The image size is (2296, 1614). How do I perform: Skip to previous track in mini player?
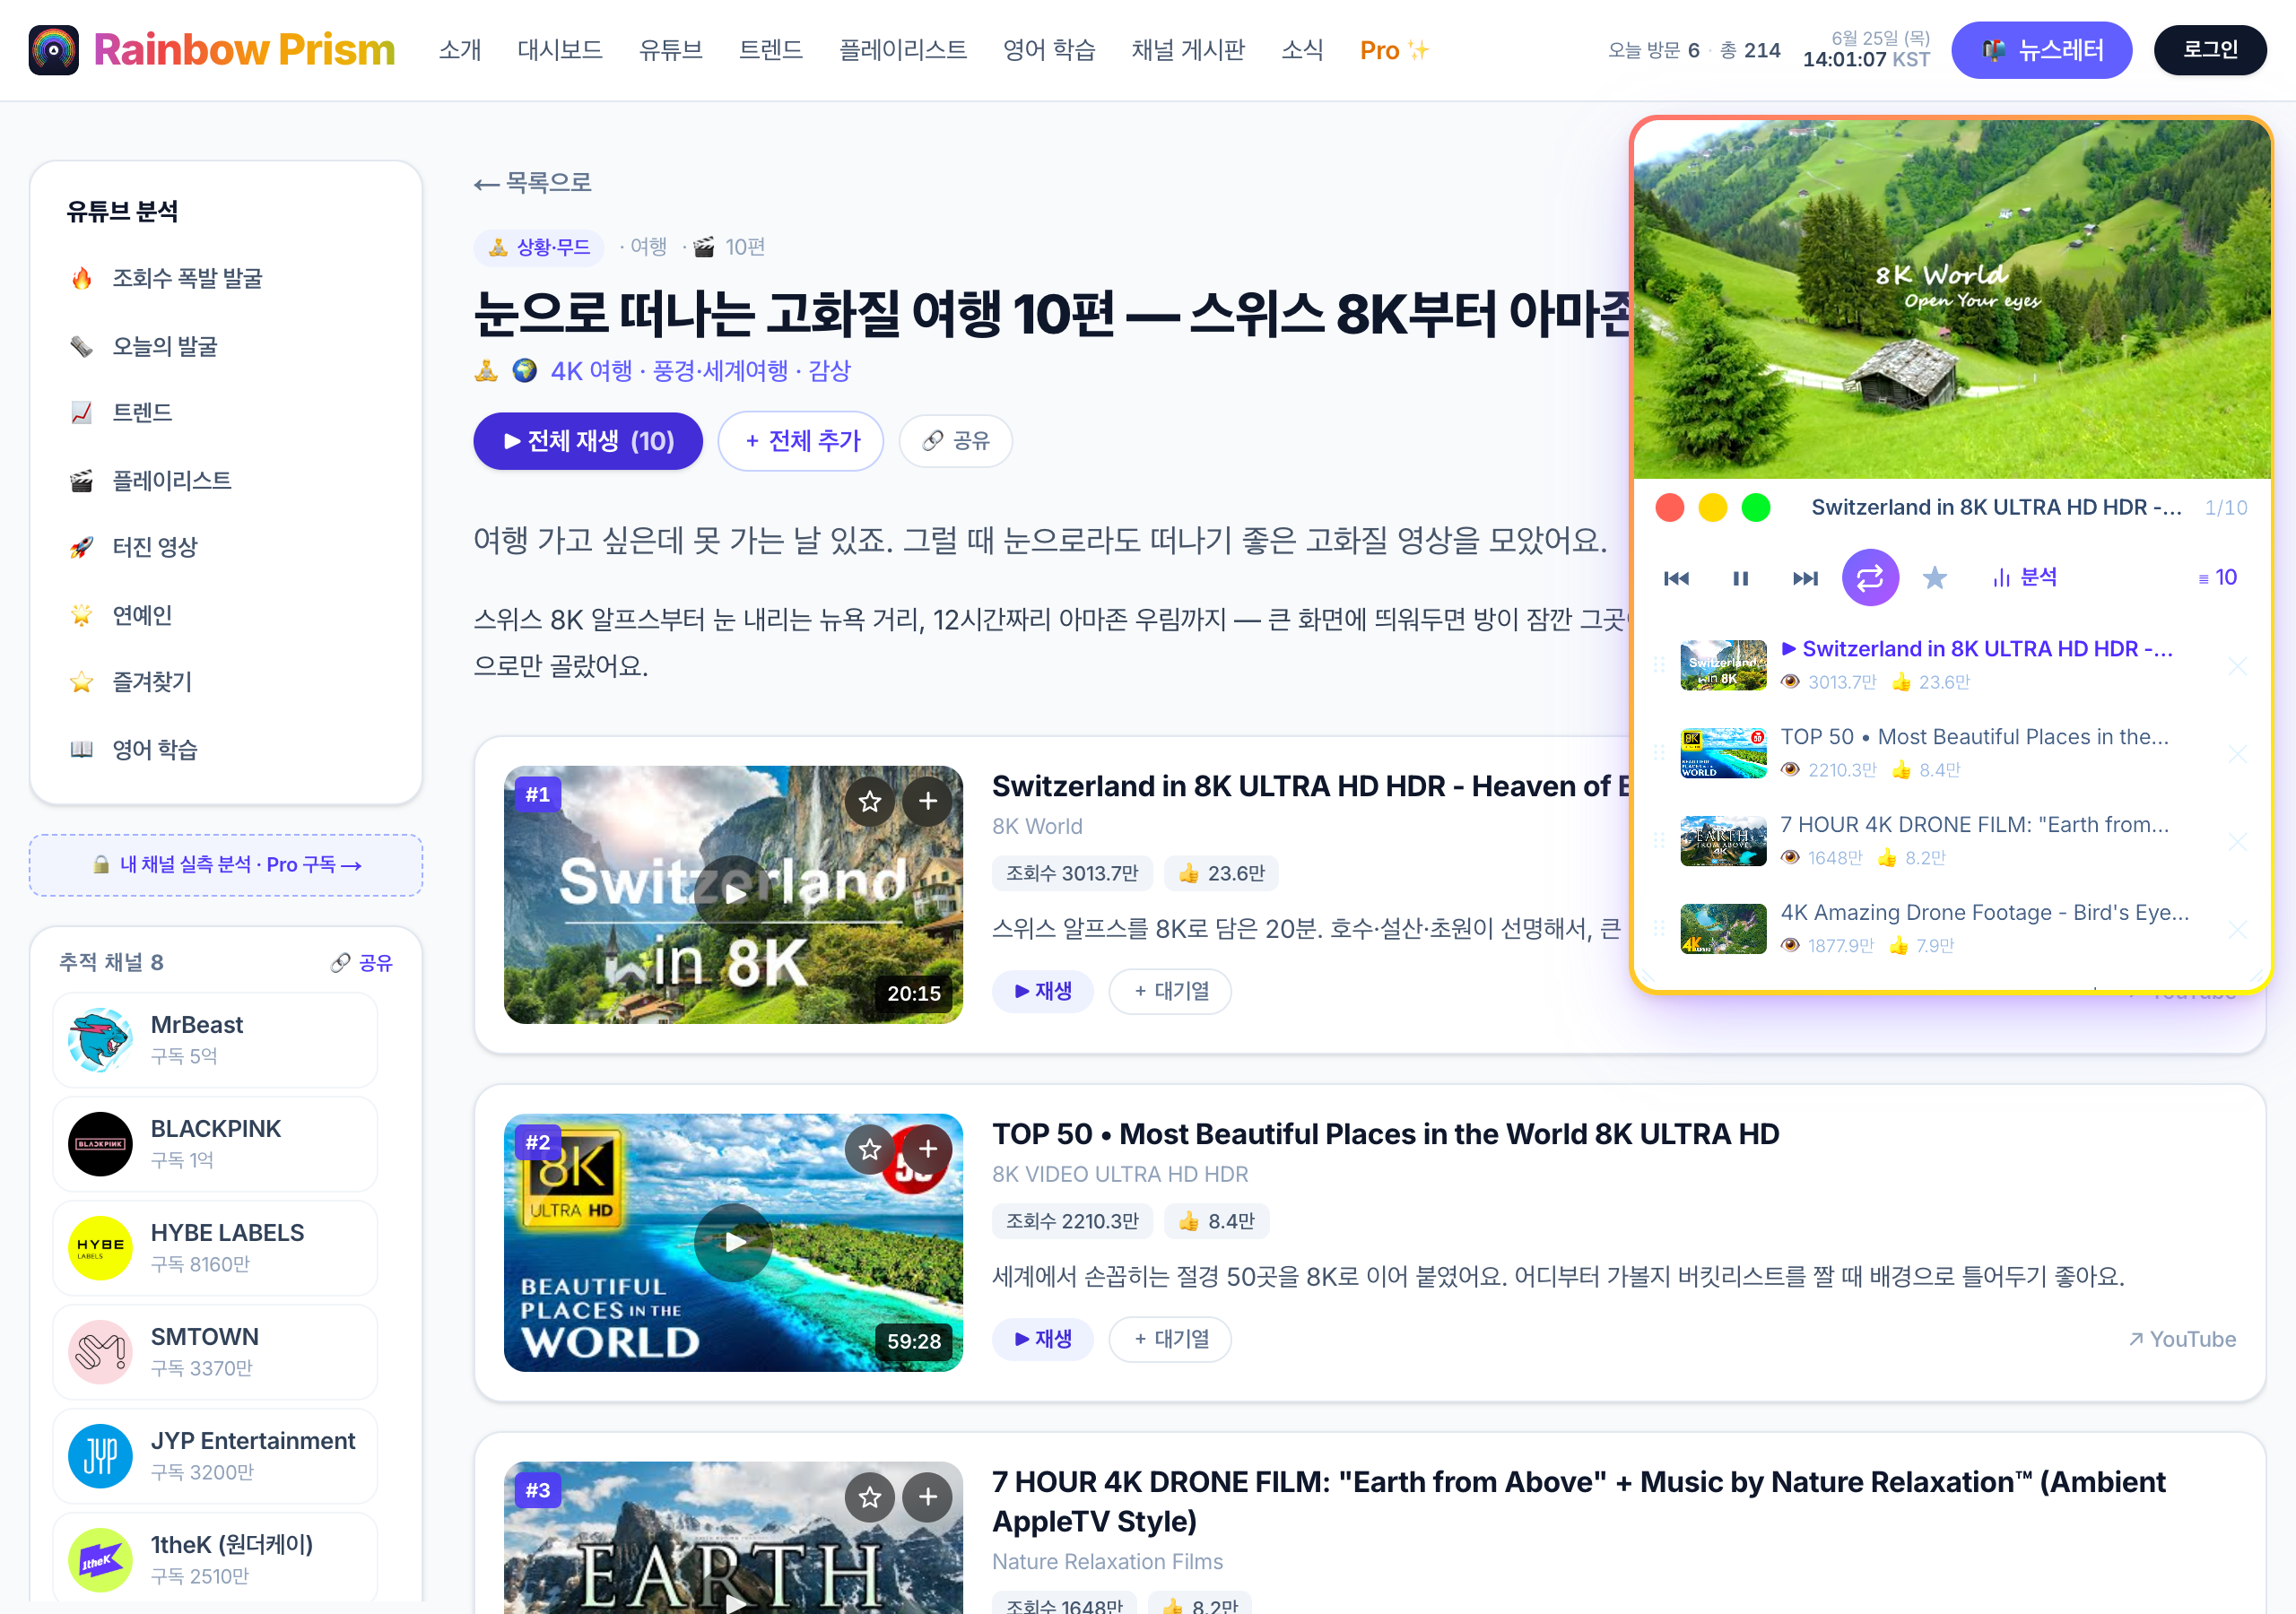pyautogui.click(x=1676, y=578)
